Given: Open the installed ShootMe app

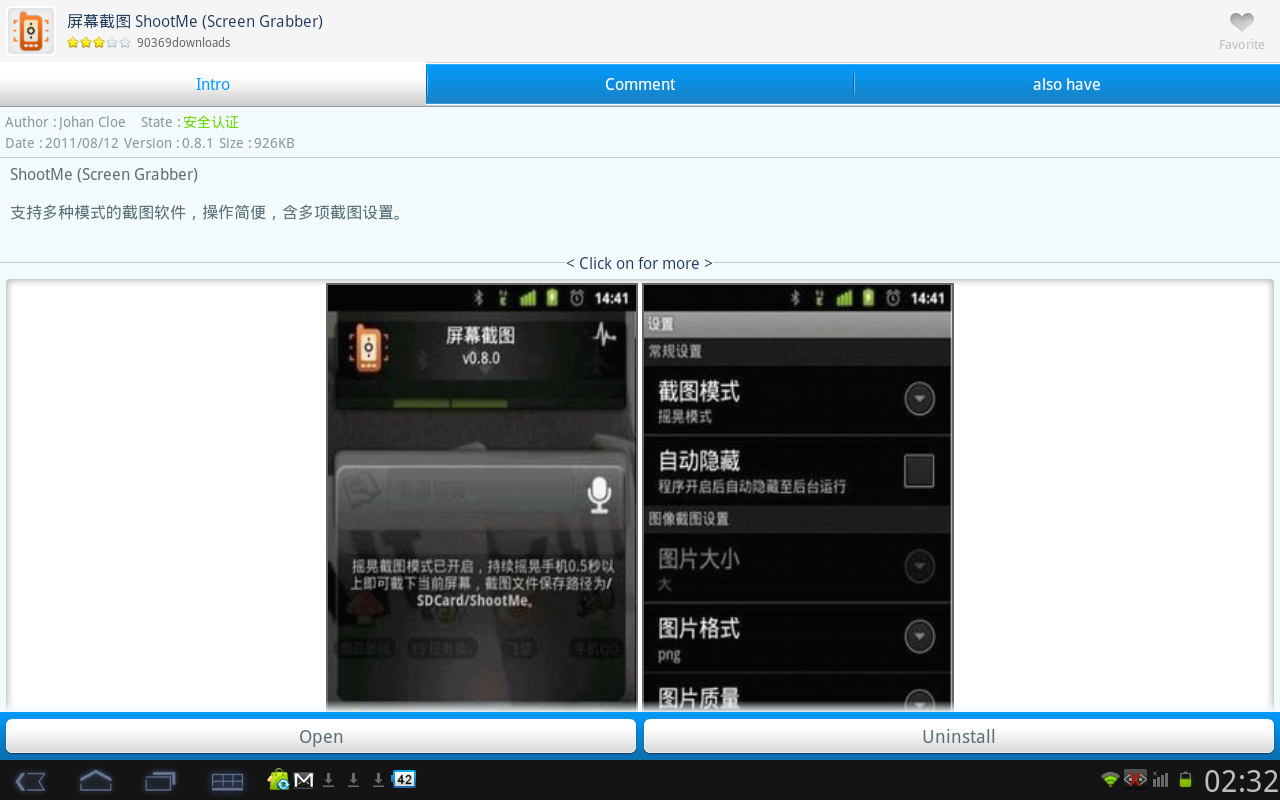Looking at the screenshot, I should point(321,736).
